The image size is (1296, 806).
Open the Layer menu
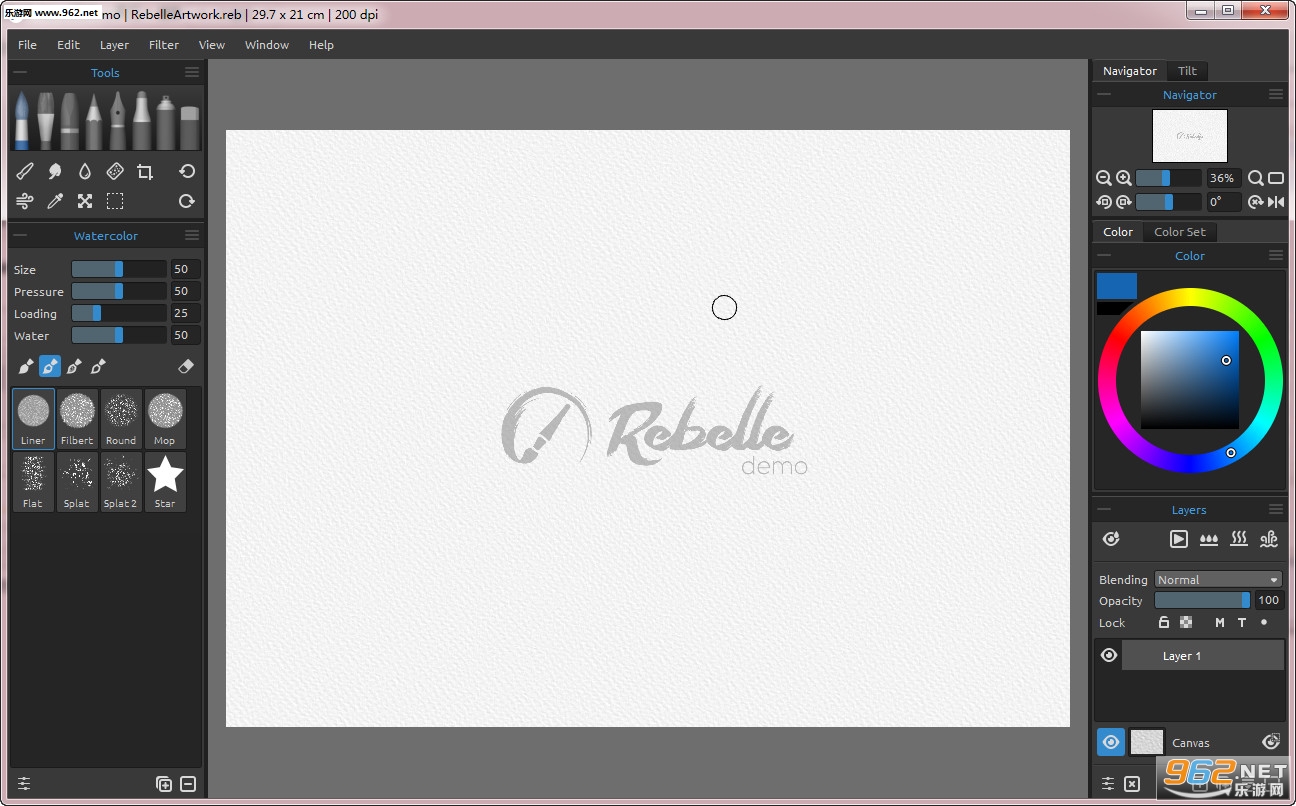[114, 45]
